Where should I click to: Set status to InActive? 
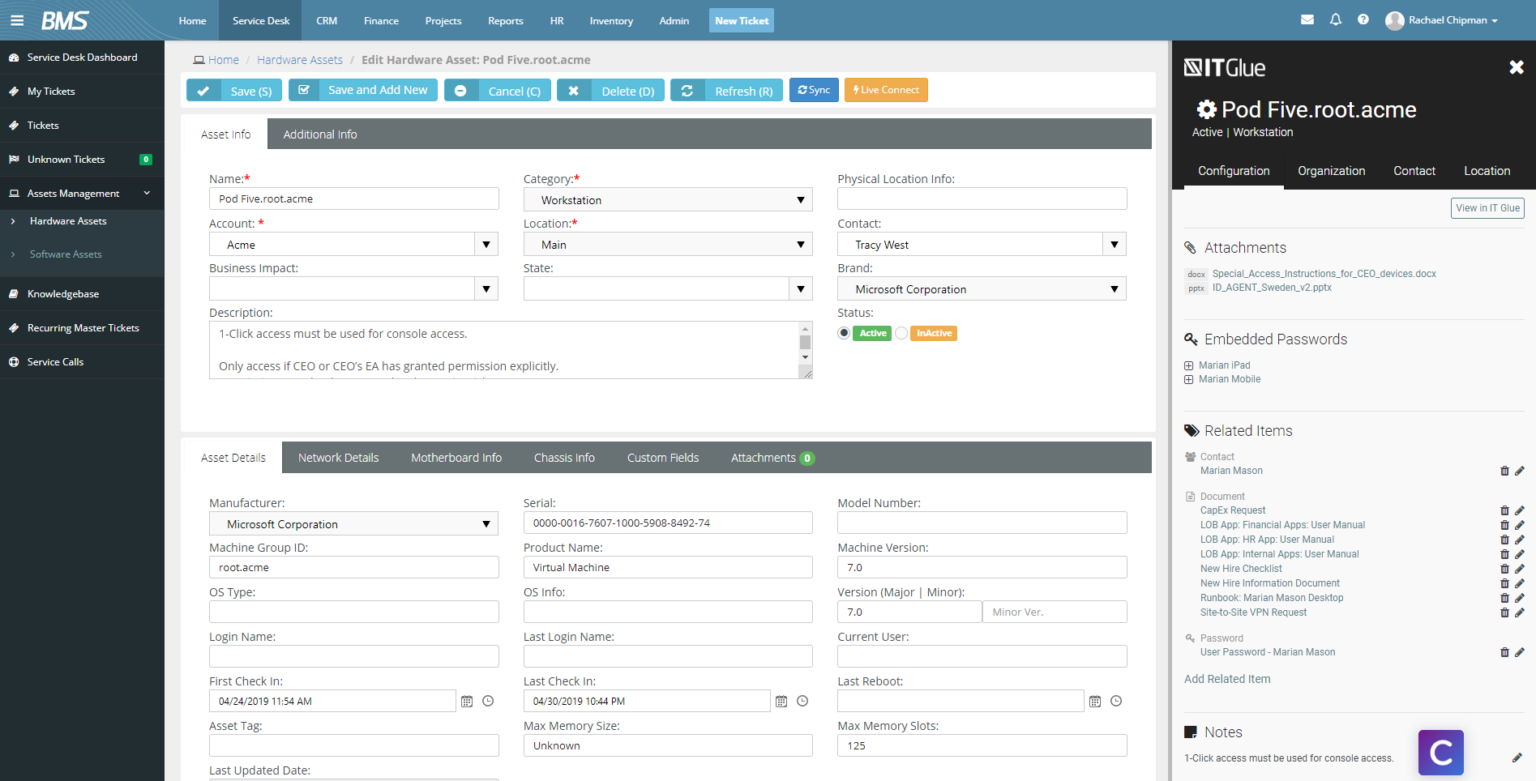901,333
